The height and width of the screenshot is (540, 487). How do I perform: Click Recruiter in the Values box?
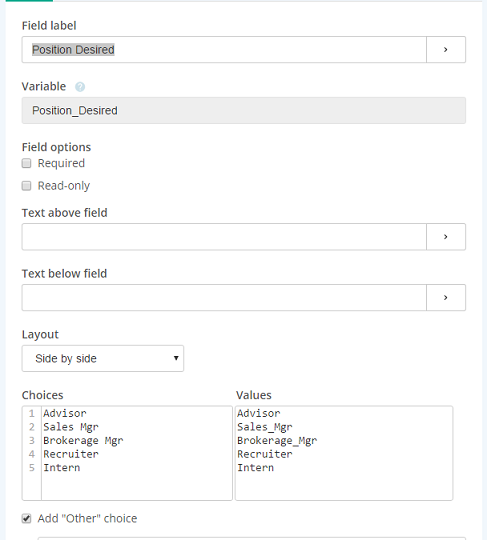pos(265,454)
